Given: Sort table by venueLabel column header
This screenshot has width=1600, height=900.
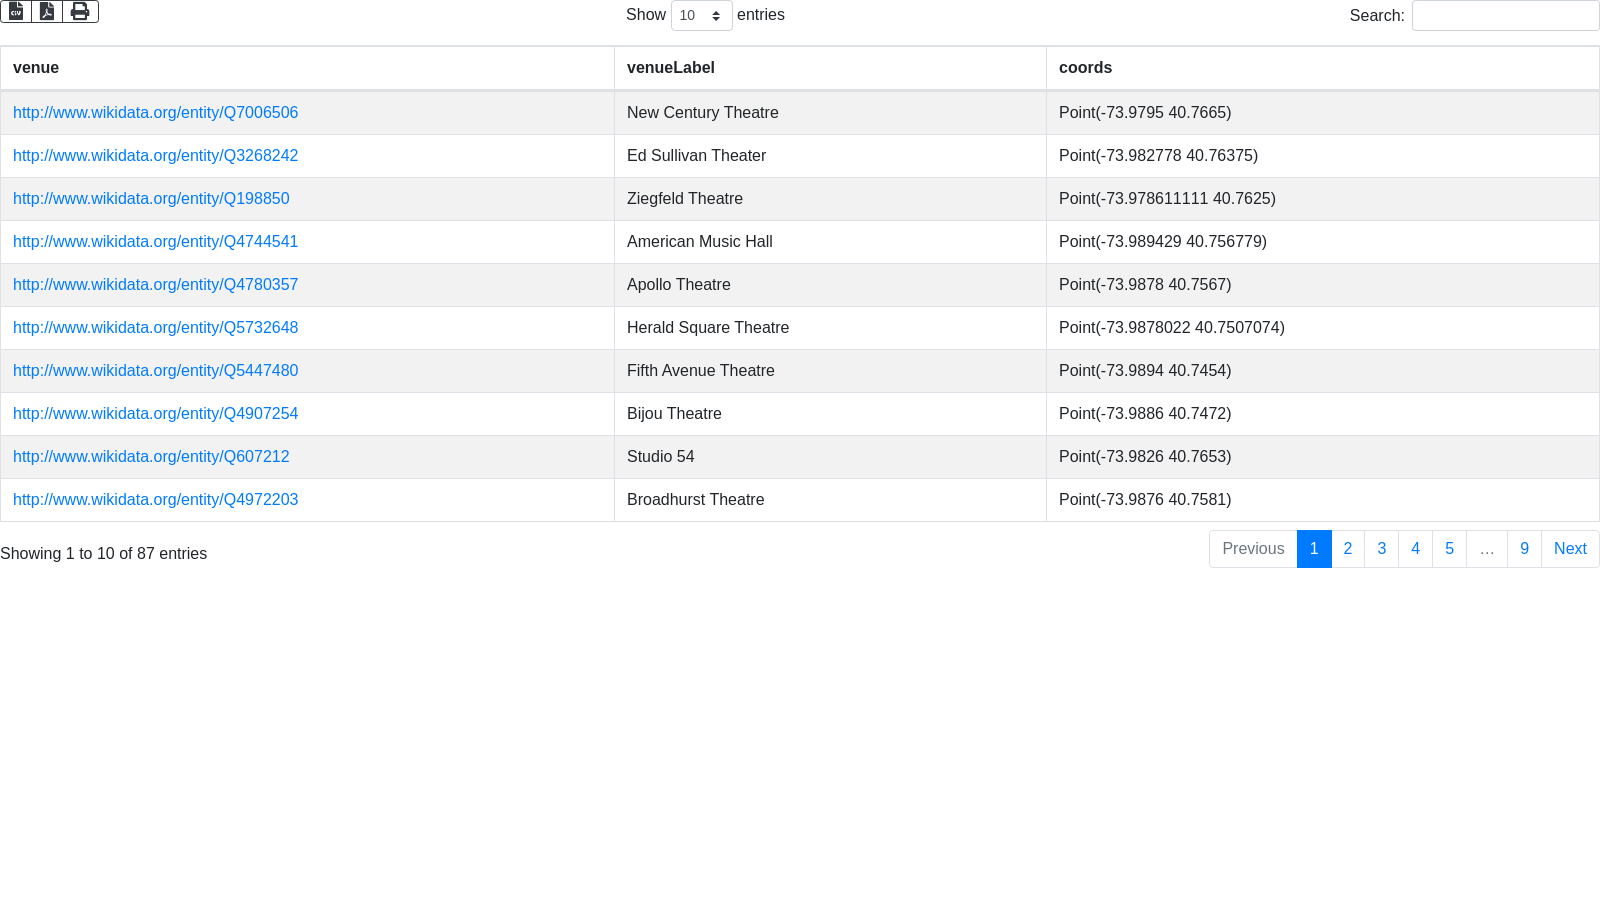Looking at the screenshot, I should [x=671, y=68].
